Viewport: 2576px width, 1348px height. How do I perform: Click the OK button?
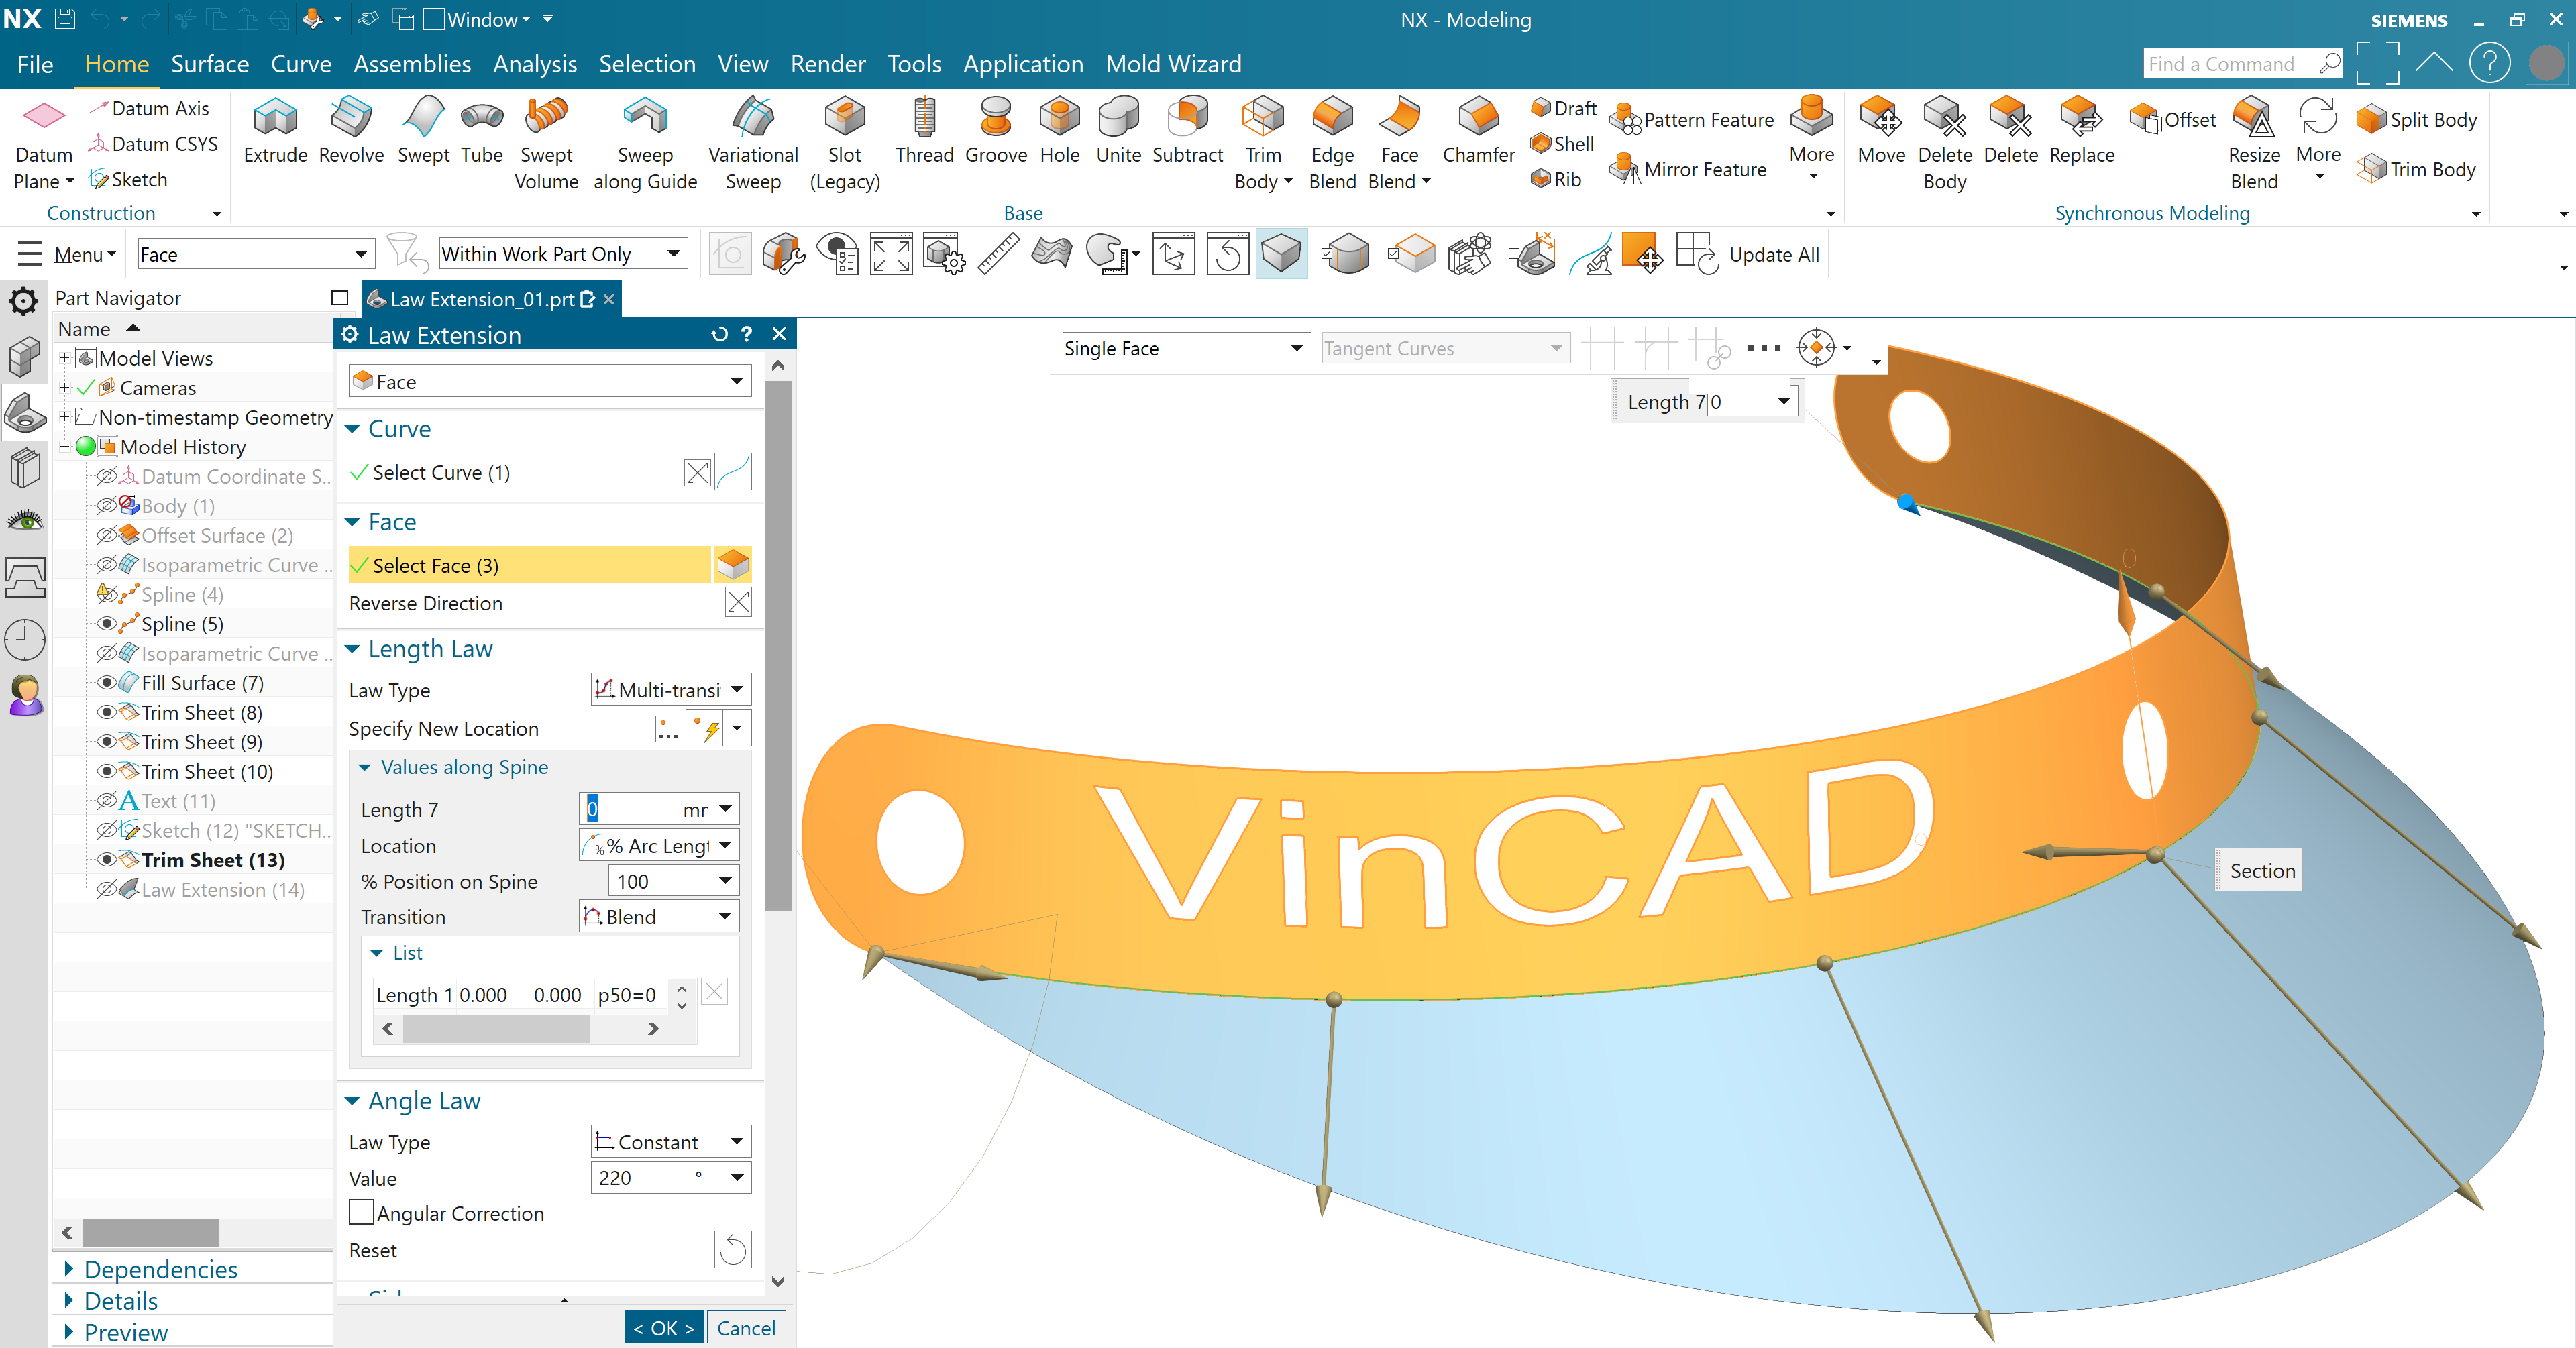click(x=664, y=1328)
